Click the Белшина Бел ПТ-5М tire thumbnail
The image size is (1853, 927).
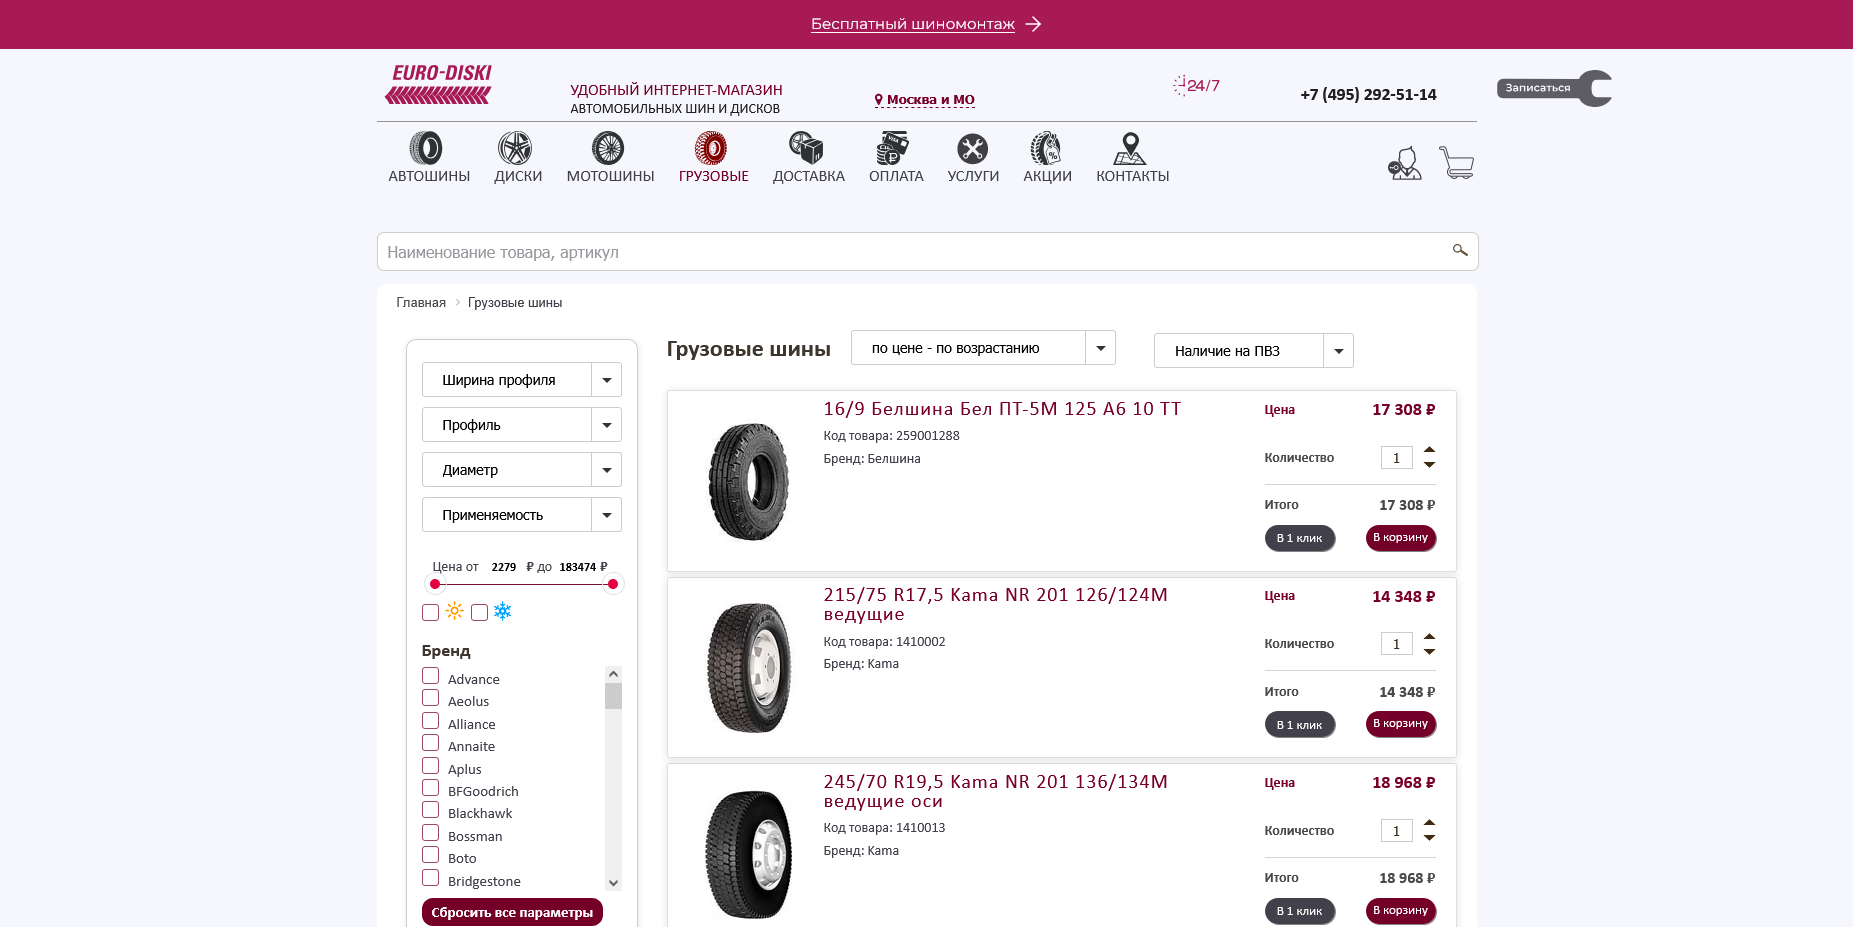click(x=748, y=481)
